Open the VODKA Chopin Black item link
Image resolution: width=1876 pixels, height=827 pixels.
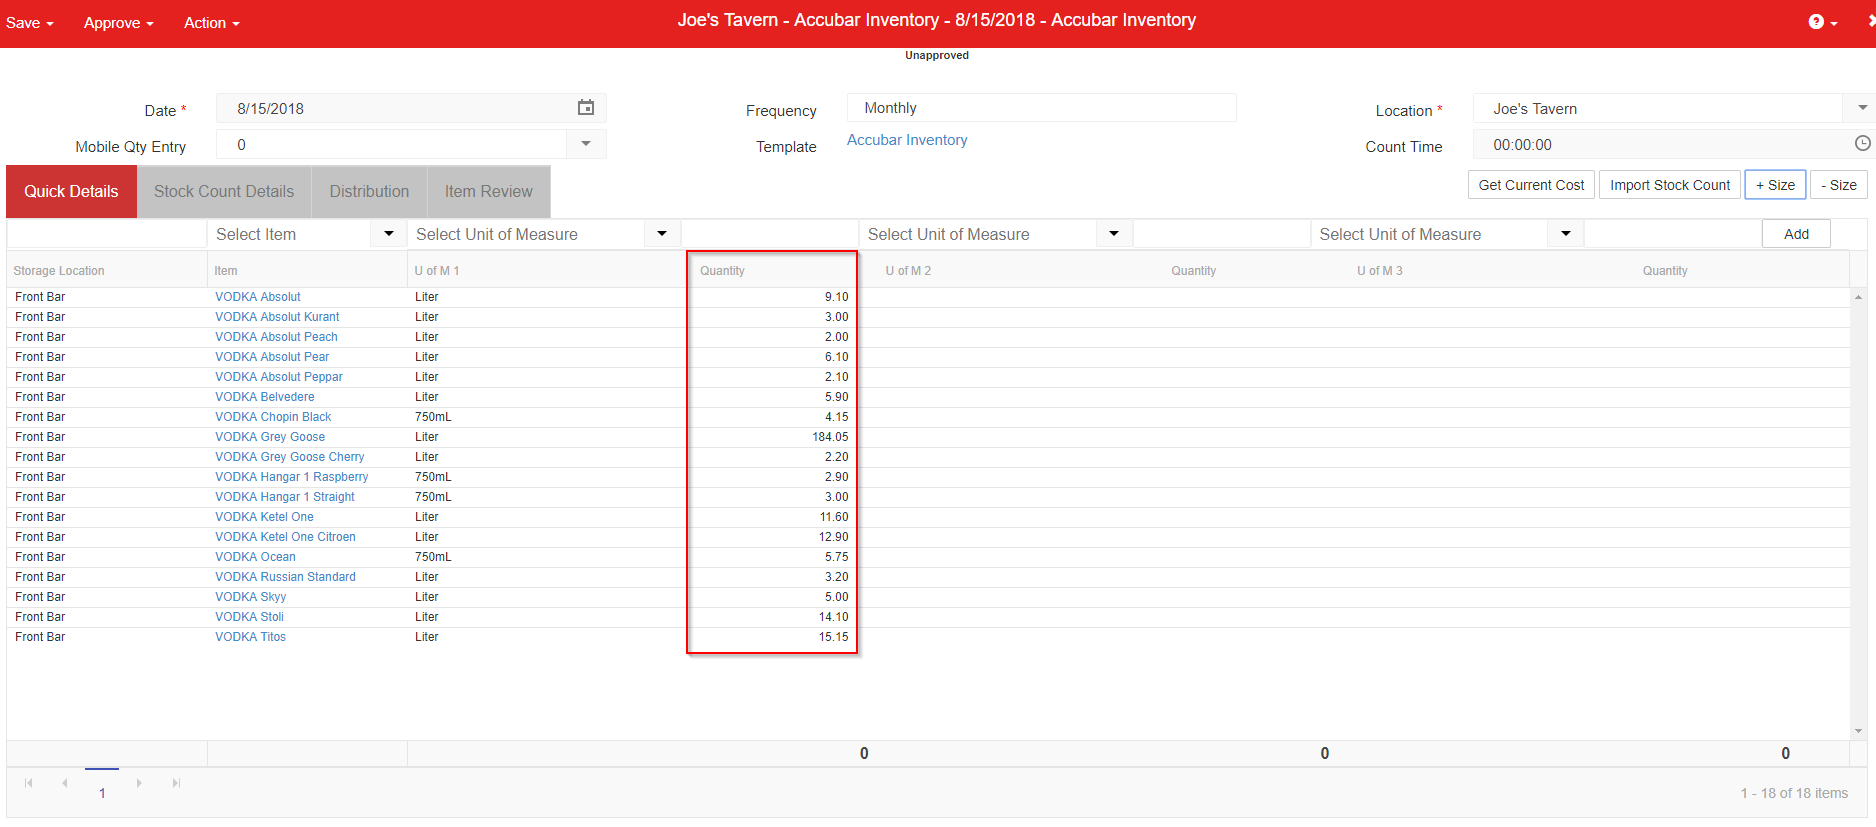273,417
